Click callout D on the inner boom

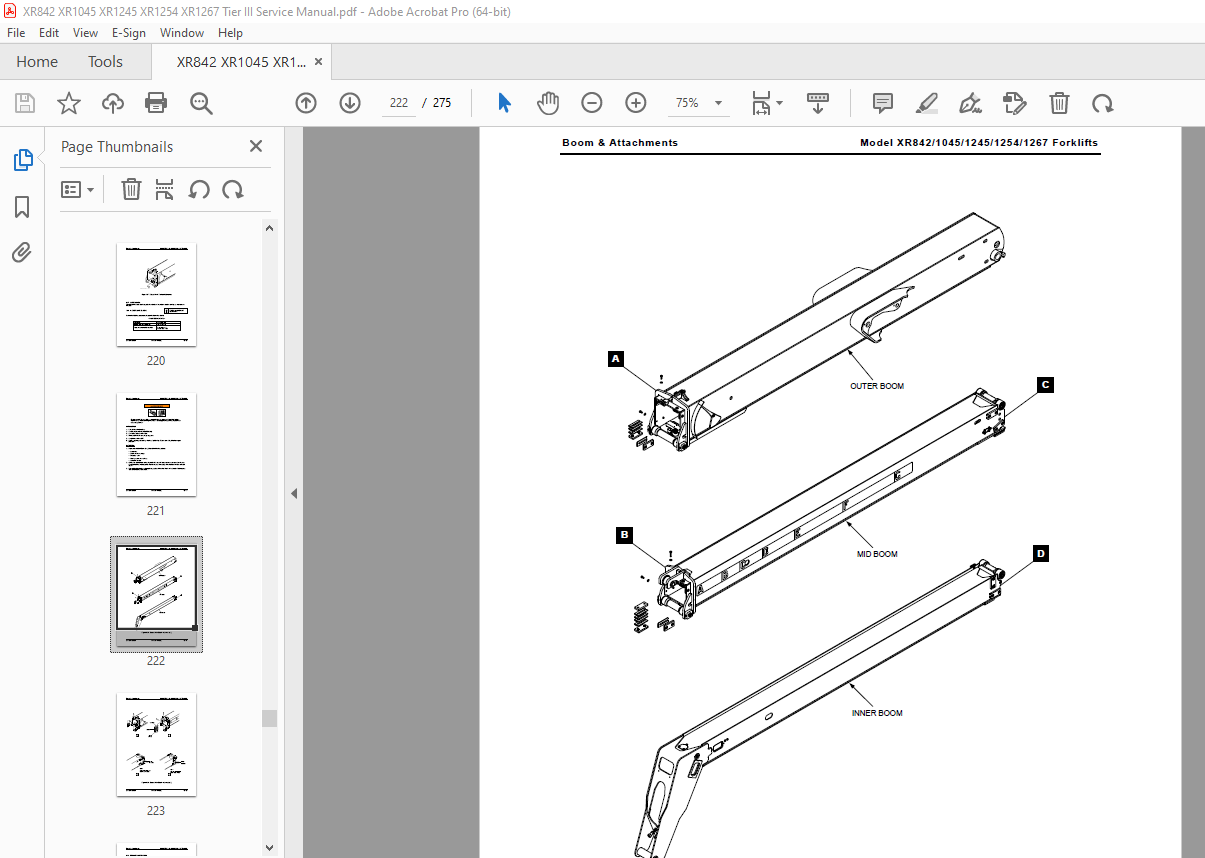(x=1041, y=553)
